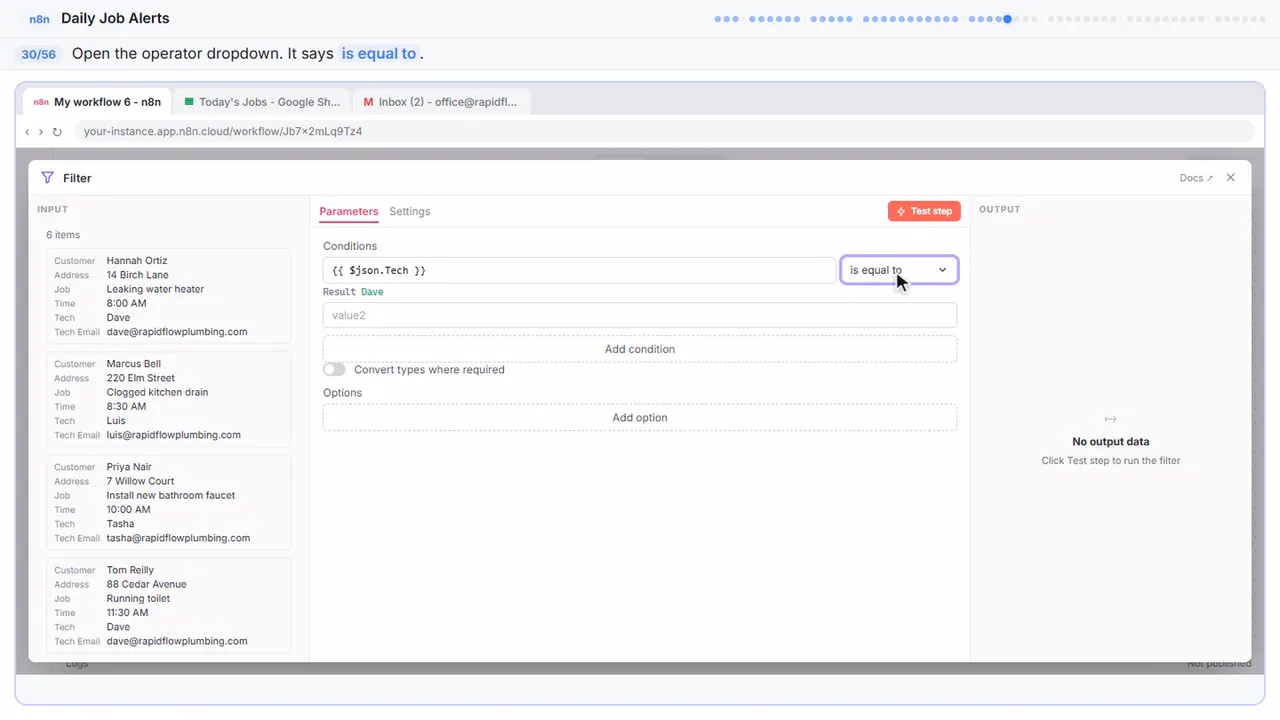Click Add option button
Viewport: 1280px width, 720px height.
tap(640, 418)
